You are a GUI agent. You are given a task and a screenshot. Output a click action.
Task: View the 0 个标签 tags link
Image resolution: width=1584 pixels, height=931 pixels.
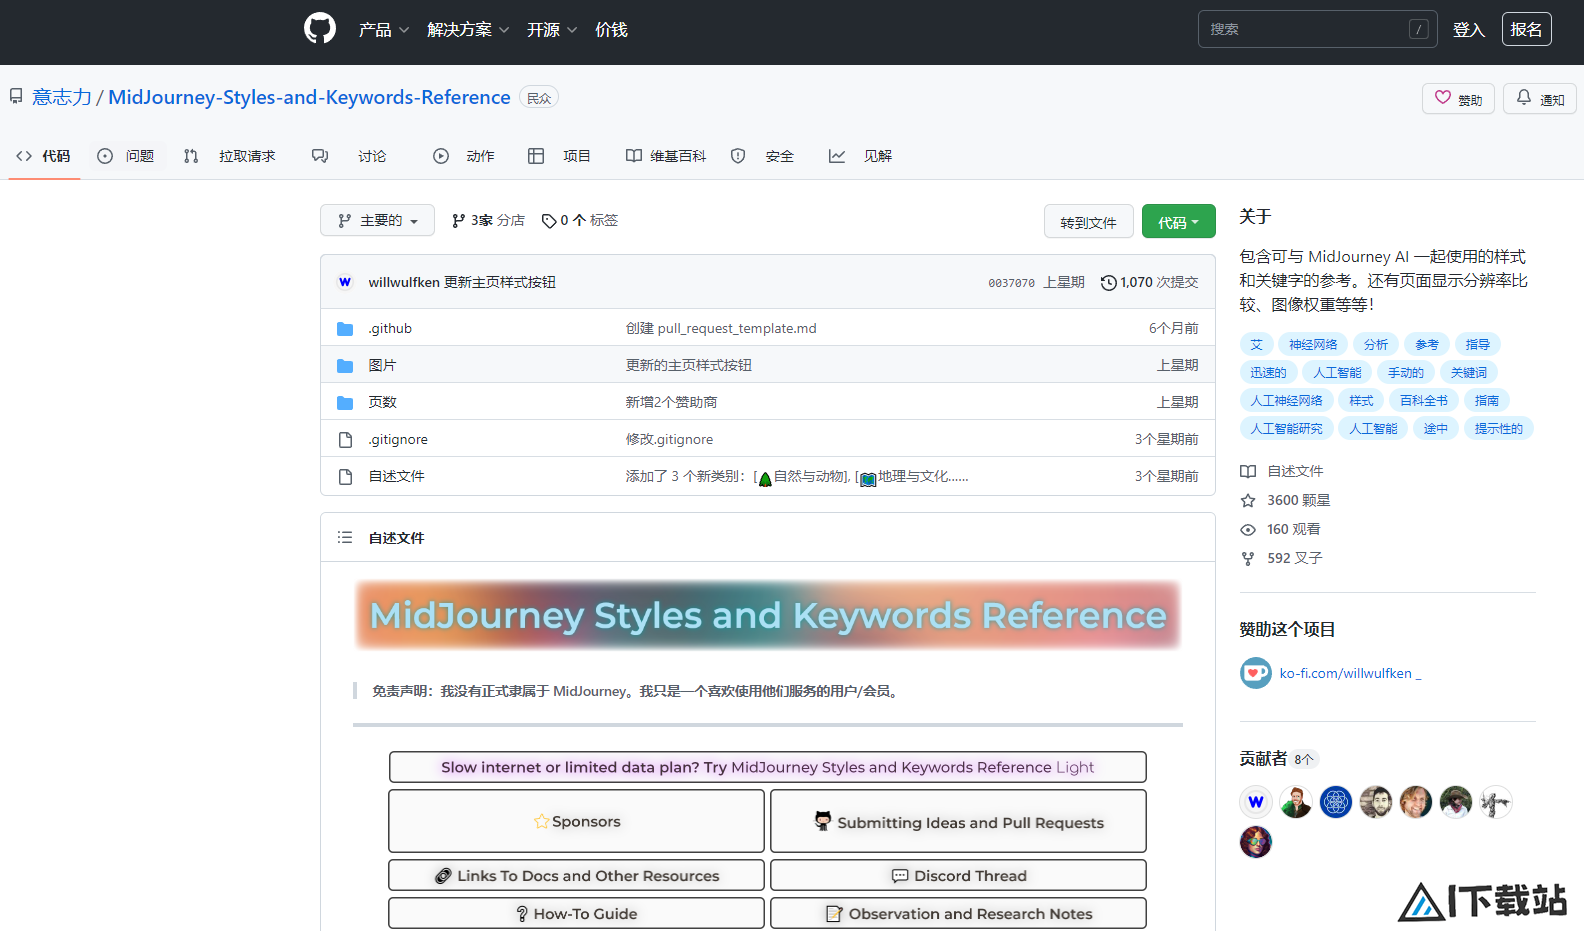[580, 220]
